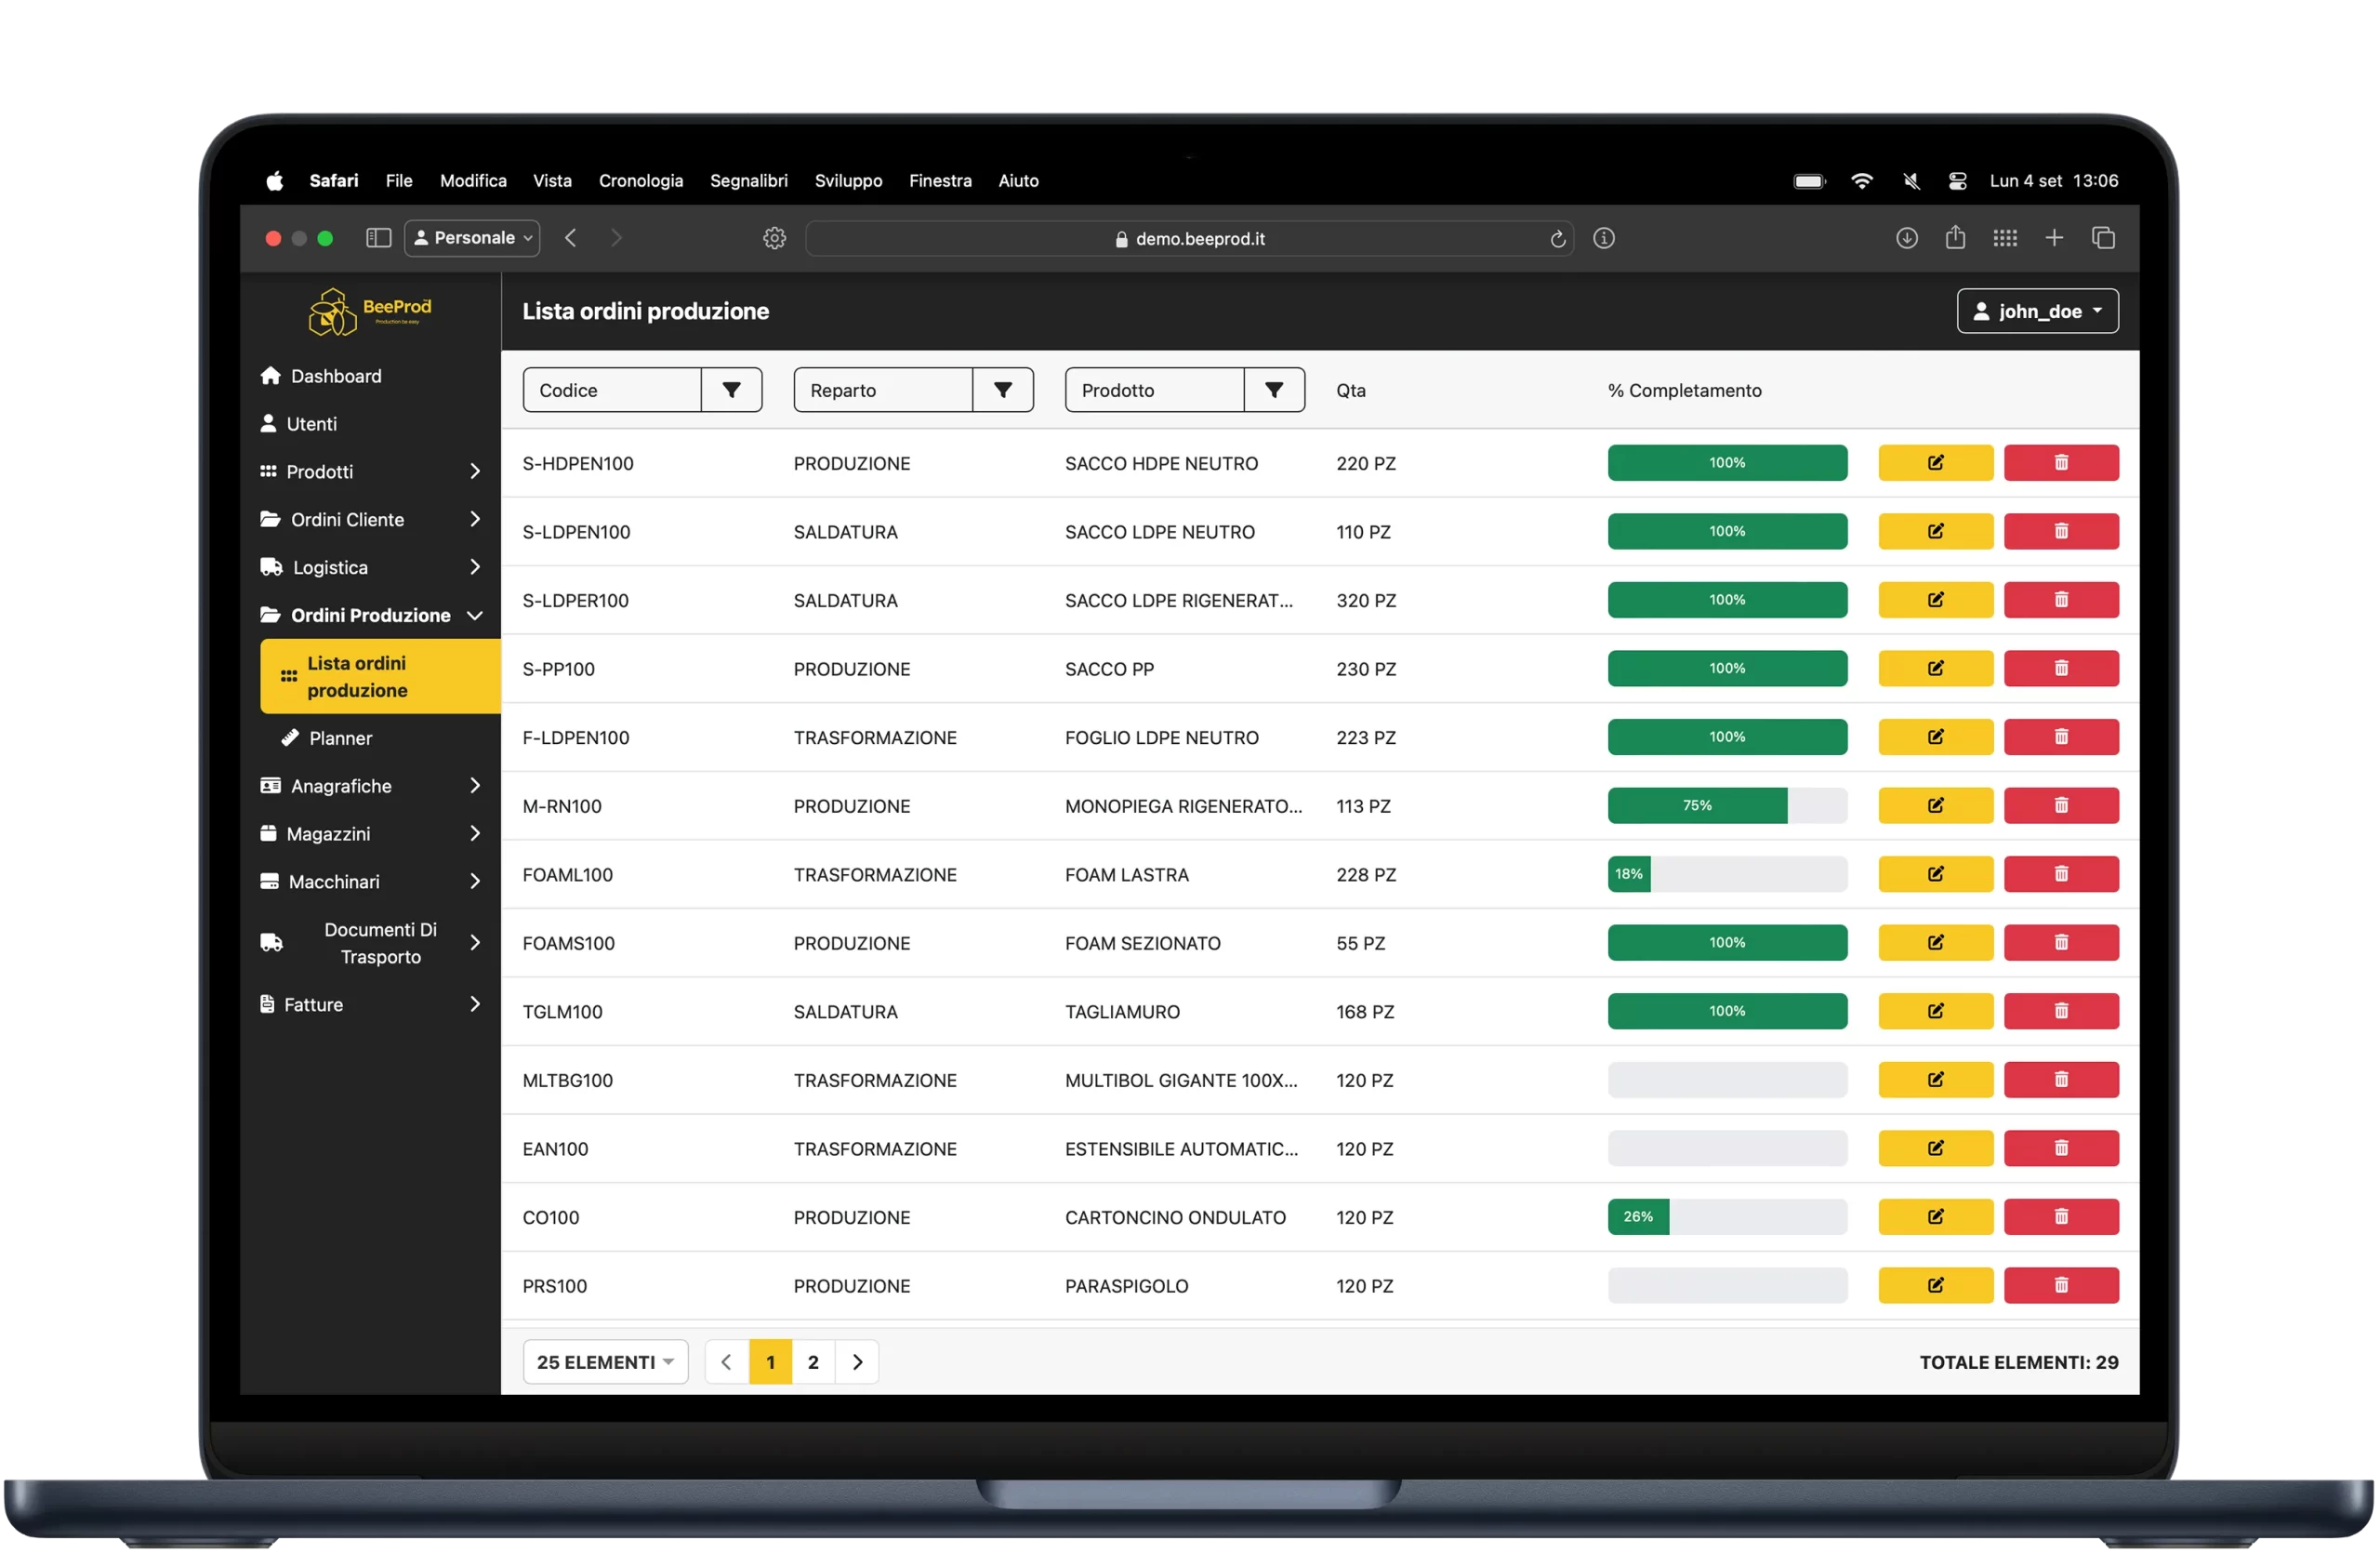The image size is (2380, 1553).
Task: Collapse the Ordini Produzione sidebar group
Action: click(370, 615)
